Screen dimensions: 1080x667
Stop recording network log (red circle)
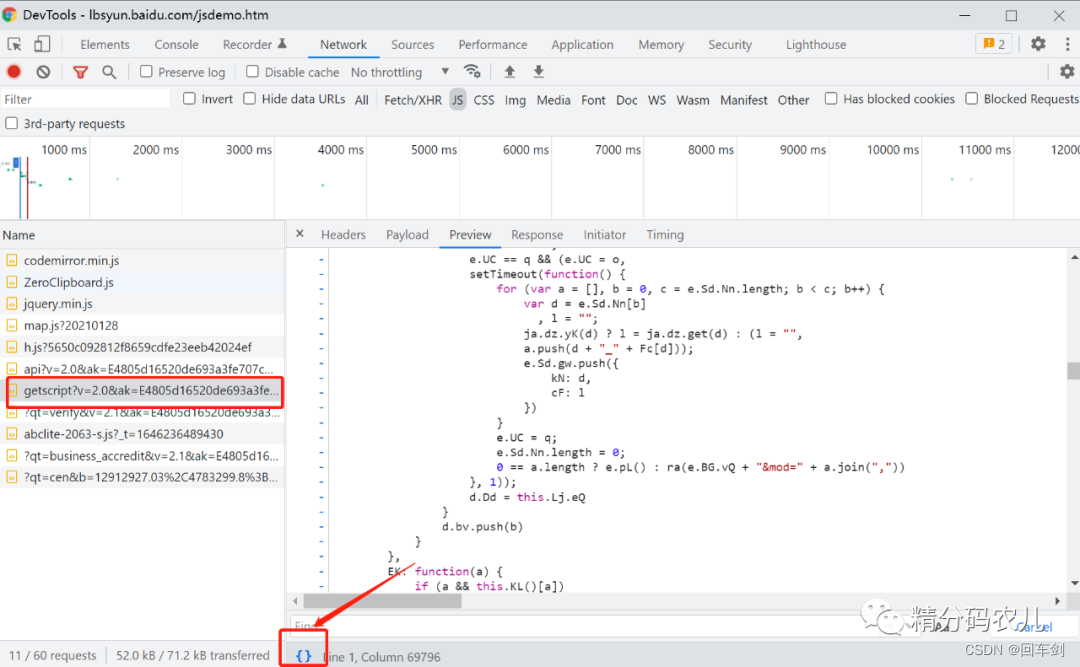pyautogui.click(x=14, y=72)
